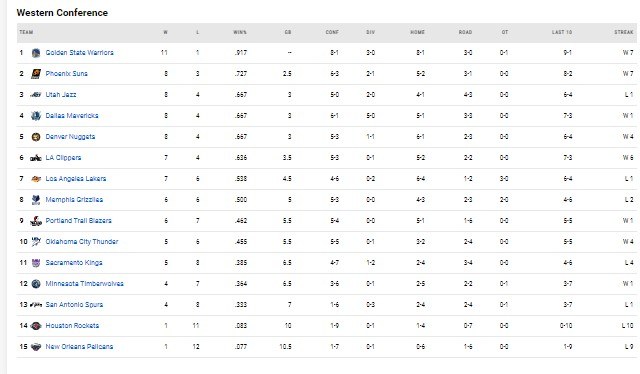Click the Sacramento Kings logo icon
Screen dimensions: 640x374
(36, 263)
